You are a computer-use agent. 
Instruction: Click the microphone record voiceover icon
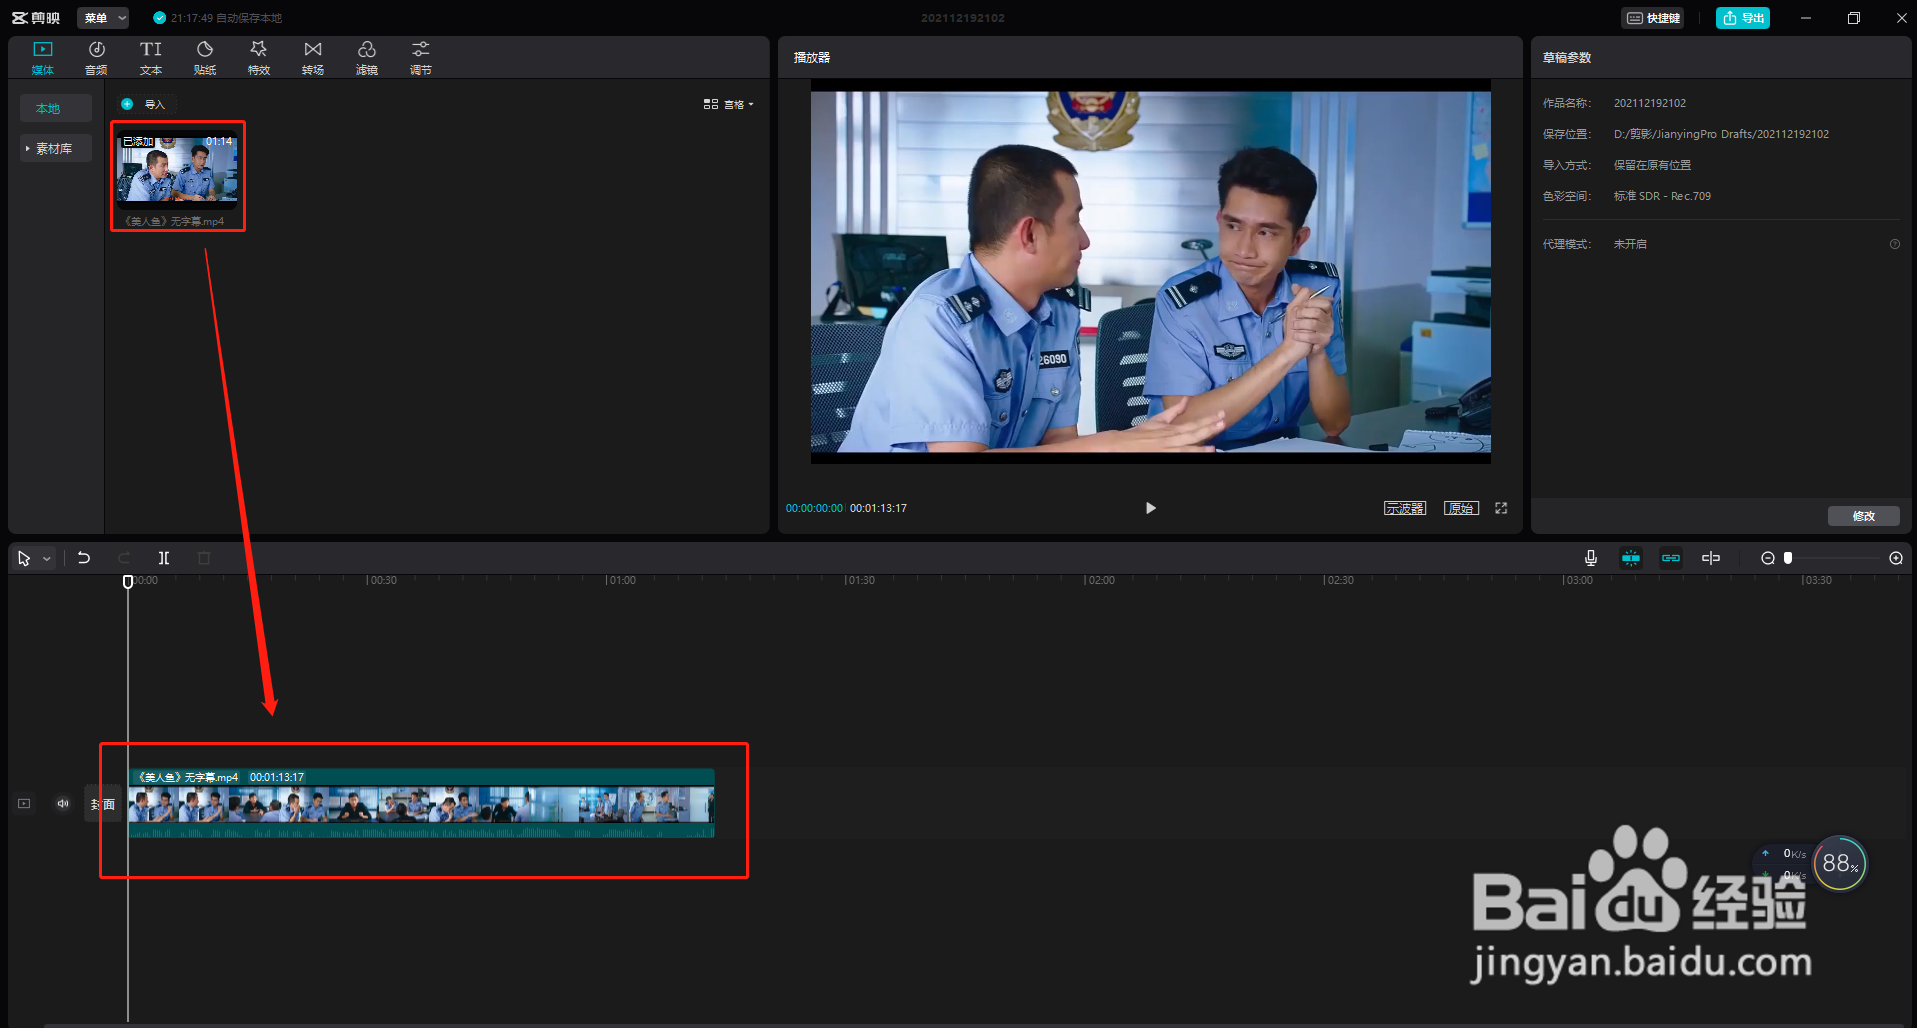coord(1591,558)
